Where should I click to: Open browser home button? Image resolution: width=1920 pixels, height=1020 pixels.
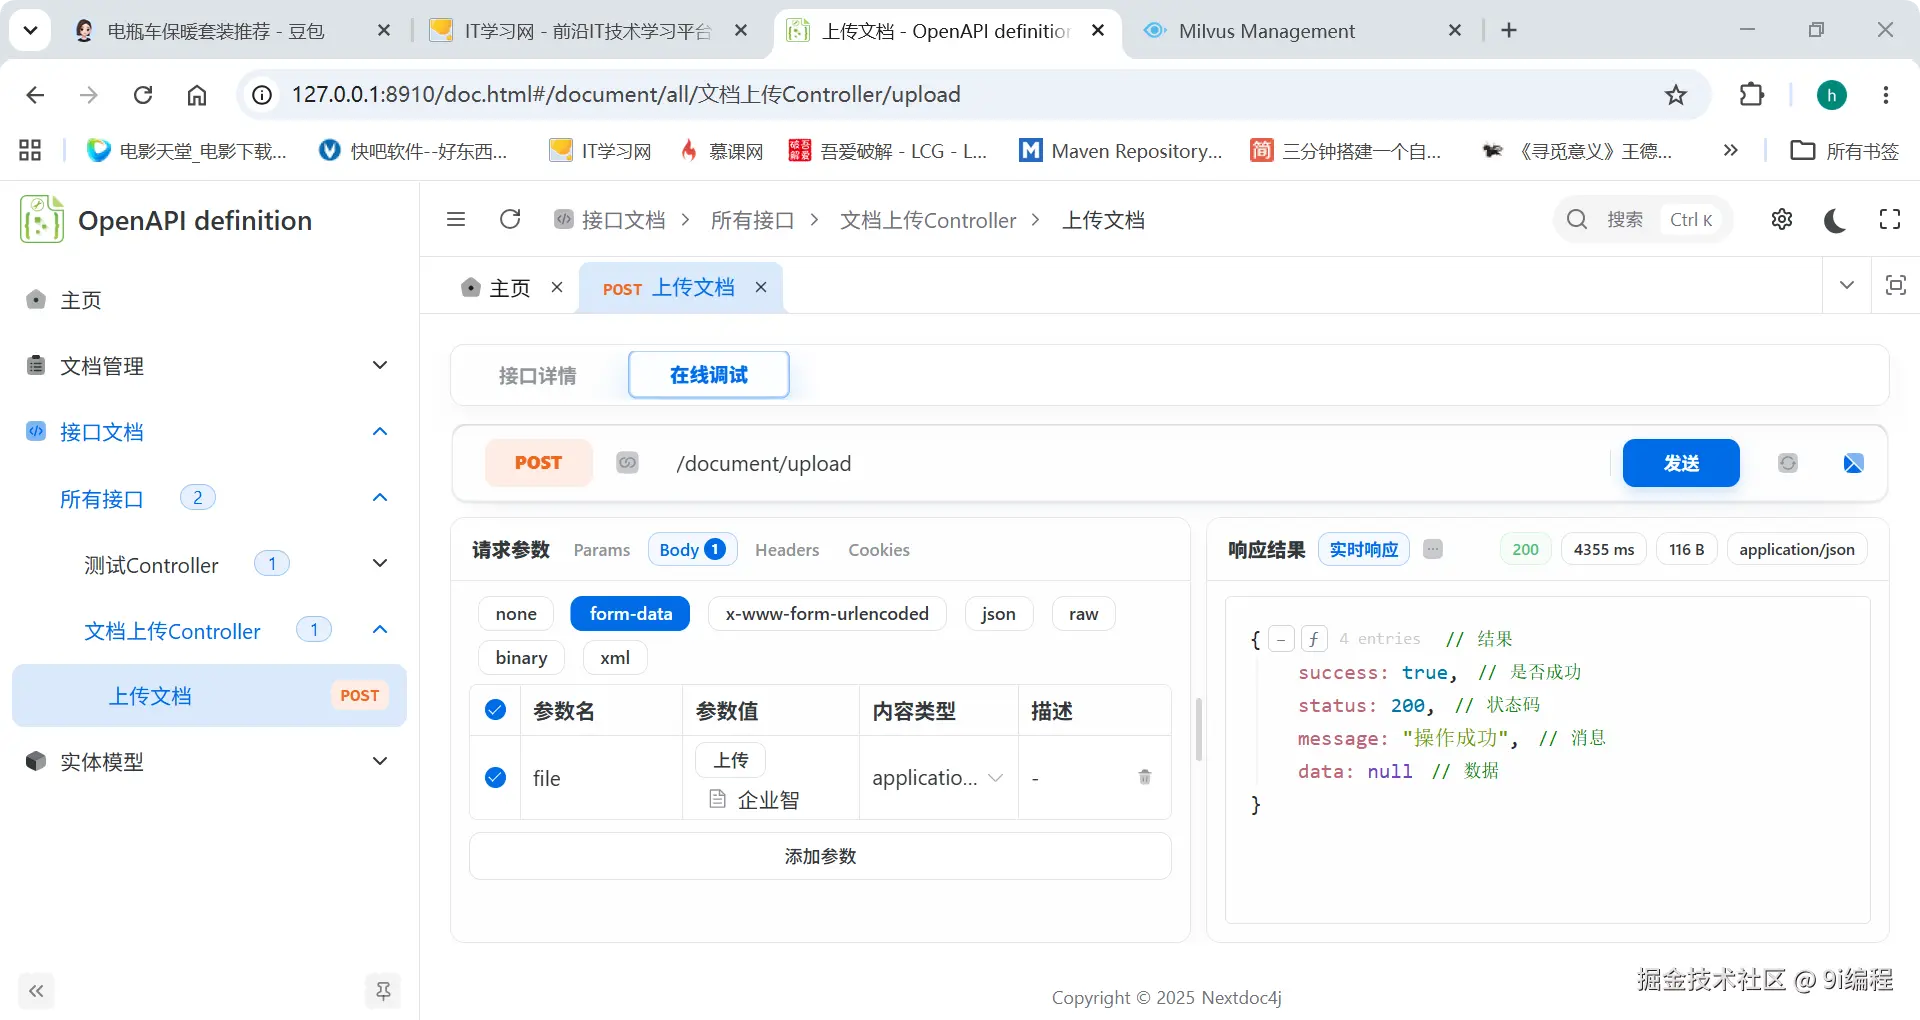click(x=197, y=95)
